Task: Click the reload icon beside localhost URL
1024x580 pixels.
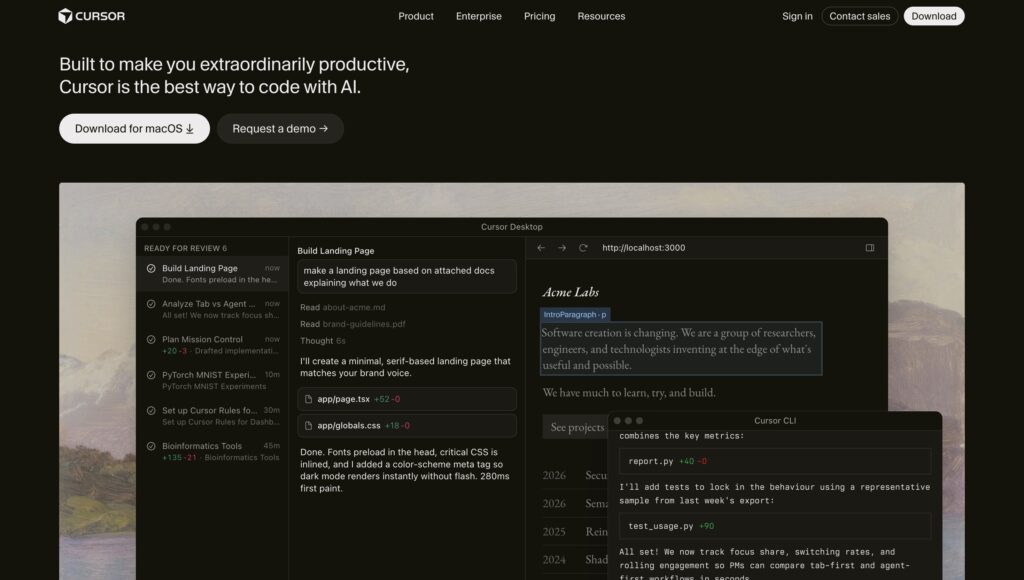Action: (583, 248)
